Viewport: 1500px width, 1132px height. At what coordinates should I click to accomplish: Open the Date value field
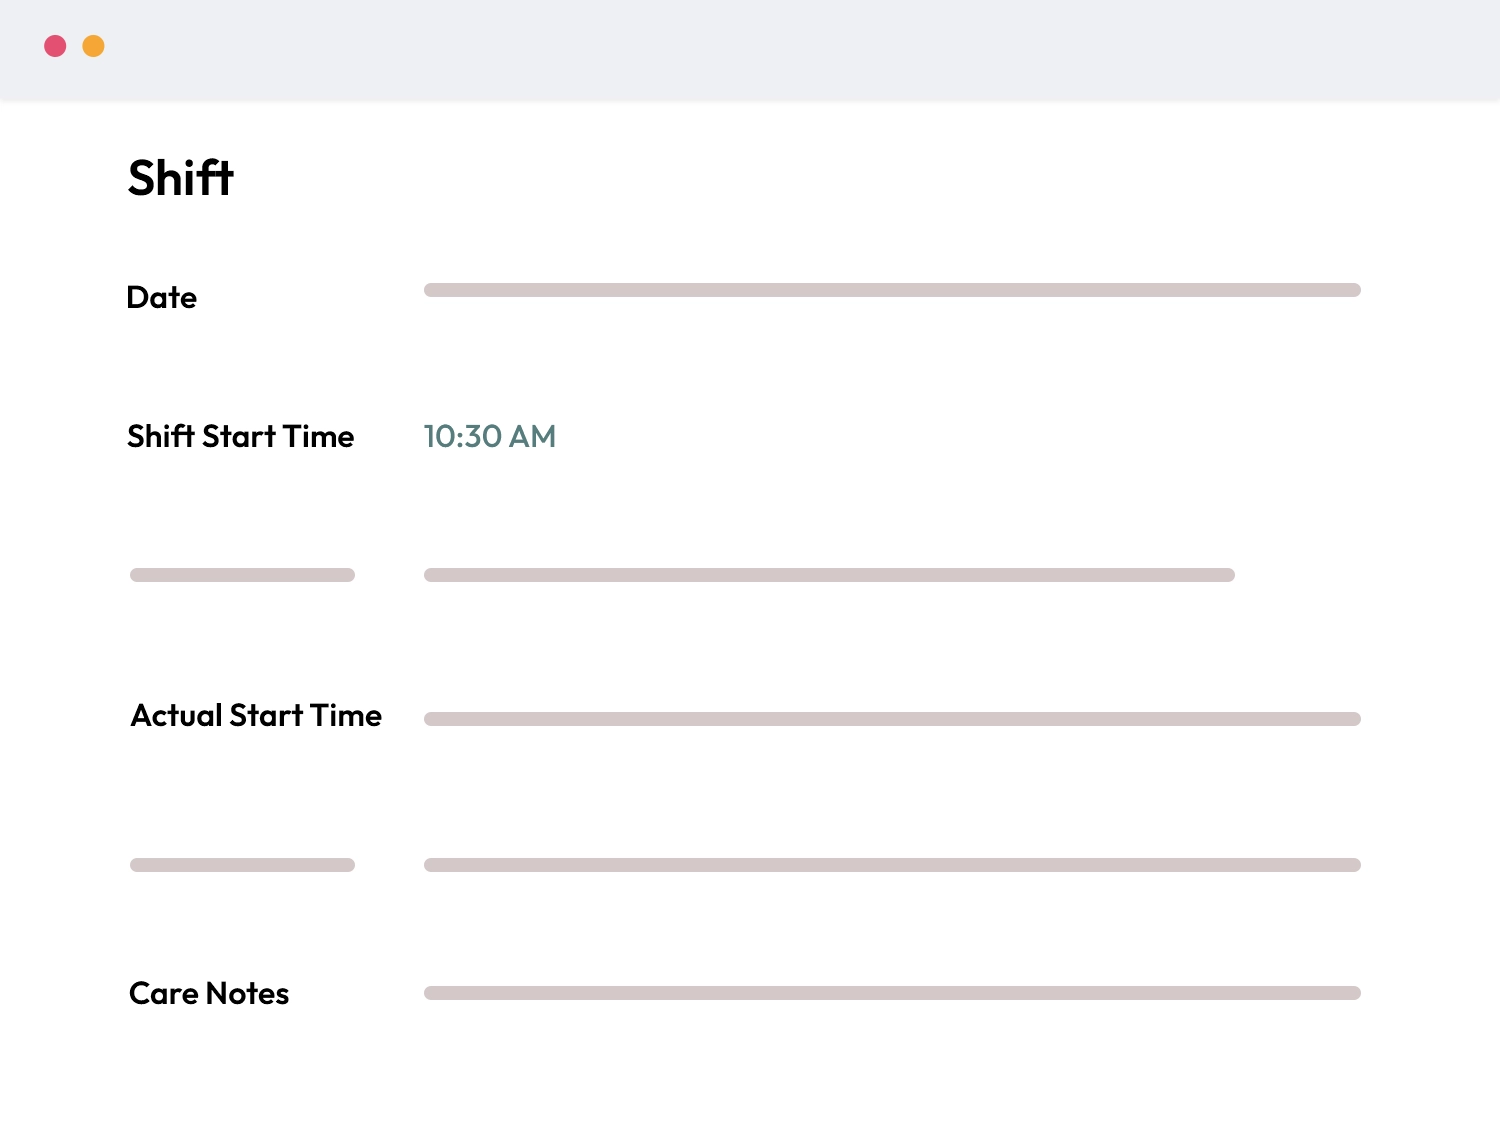click(891, 290)
